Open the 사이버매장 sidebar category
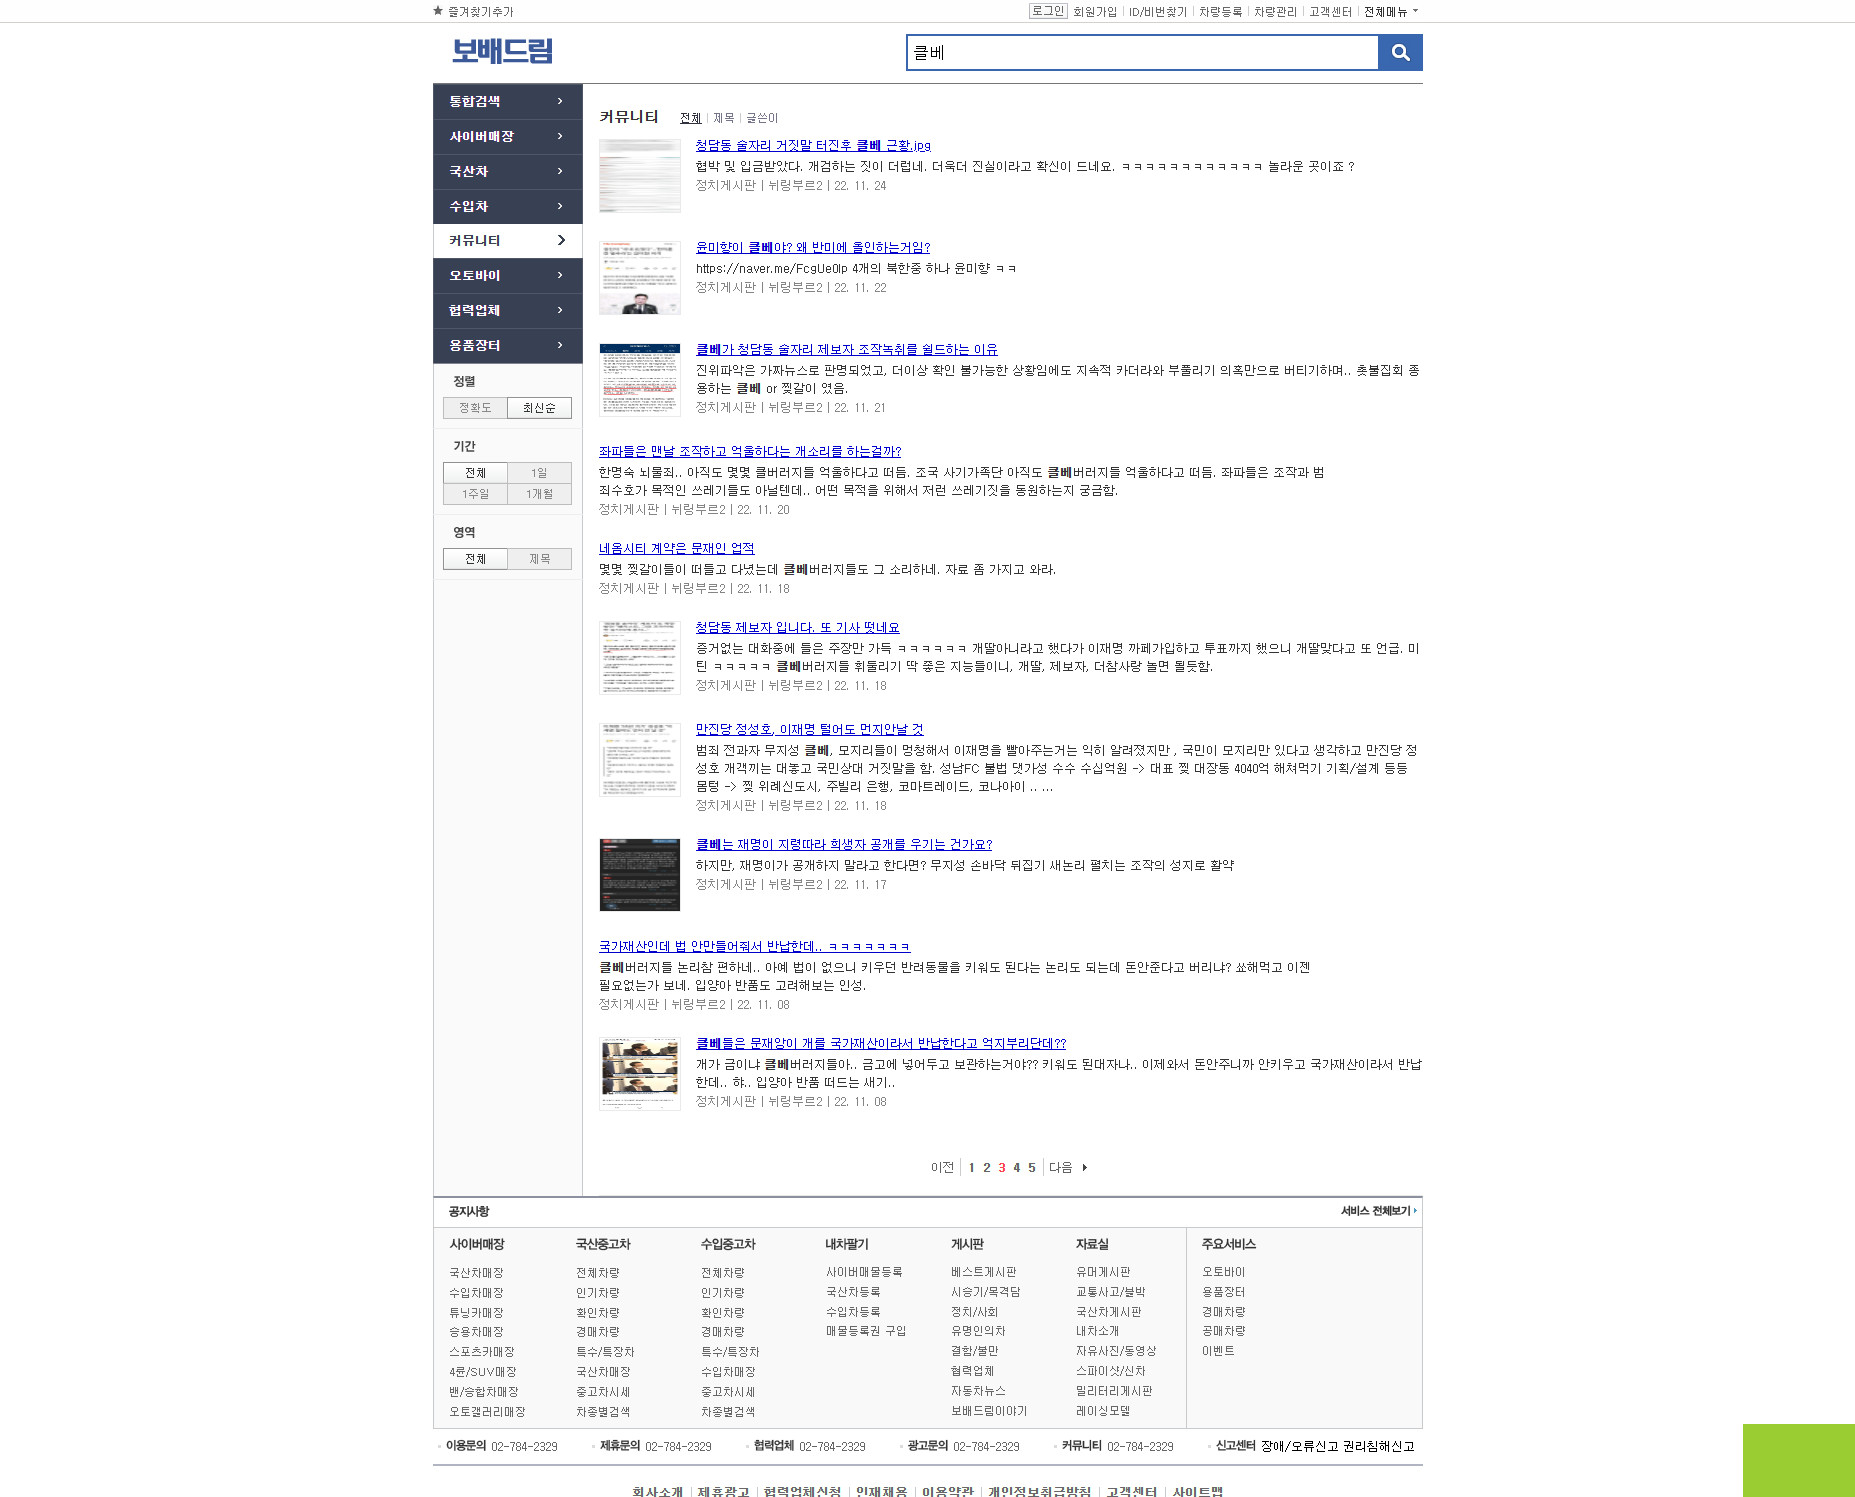Screen dimensions: 1855x1497 tap(507, 136)
